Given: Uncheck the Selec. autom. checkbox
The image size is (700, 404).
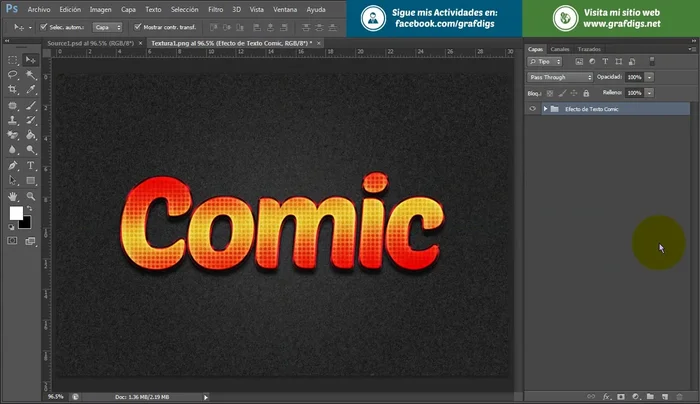Looking at the screenshot, I should [43, 27].
